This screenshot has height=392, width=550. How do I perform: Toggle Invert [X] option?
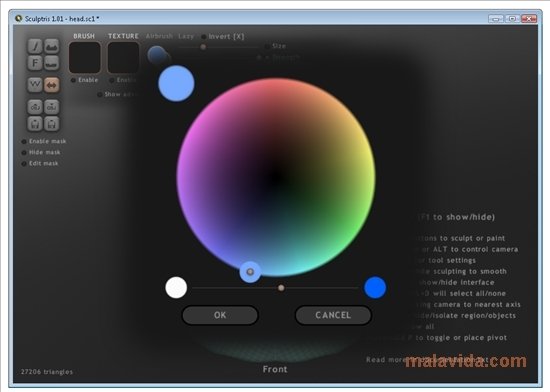223,36
